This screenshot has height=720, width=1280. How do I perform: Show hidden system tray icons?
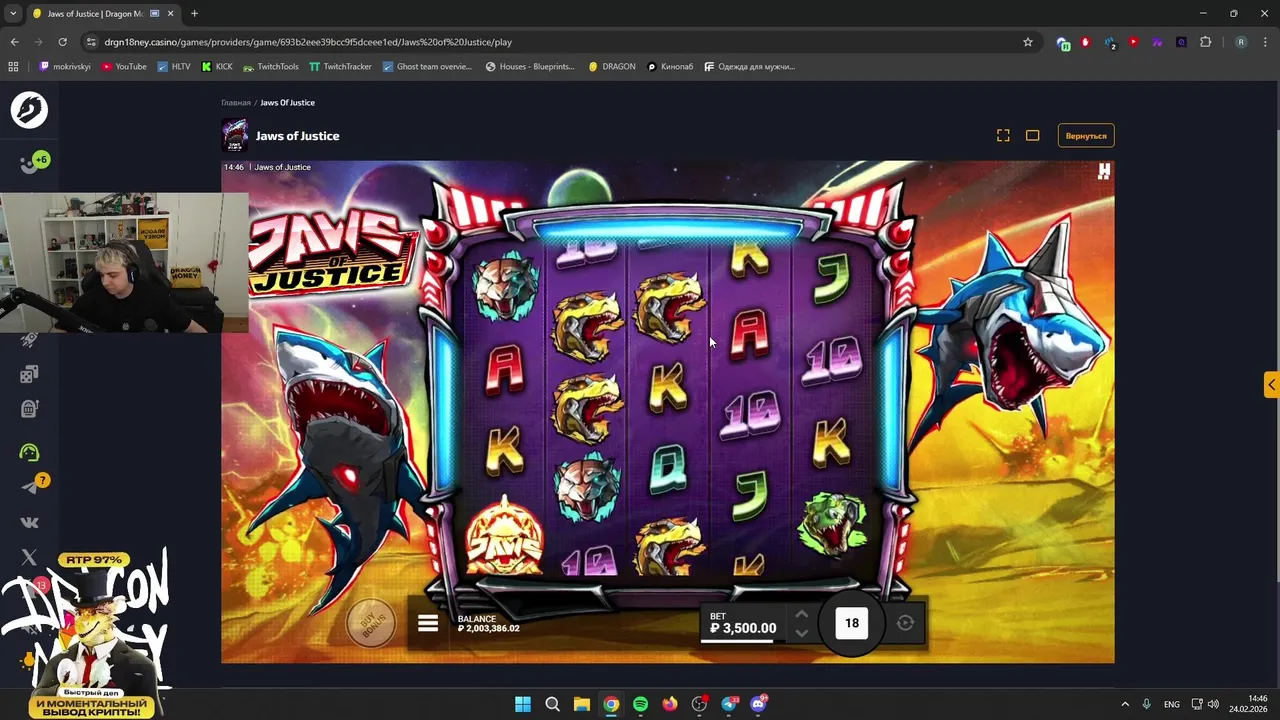pos(1124,704)
